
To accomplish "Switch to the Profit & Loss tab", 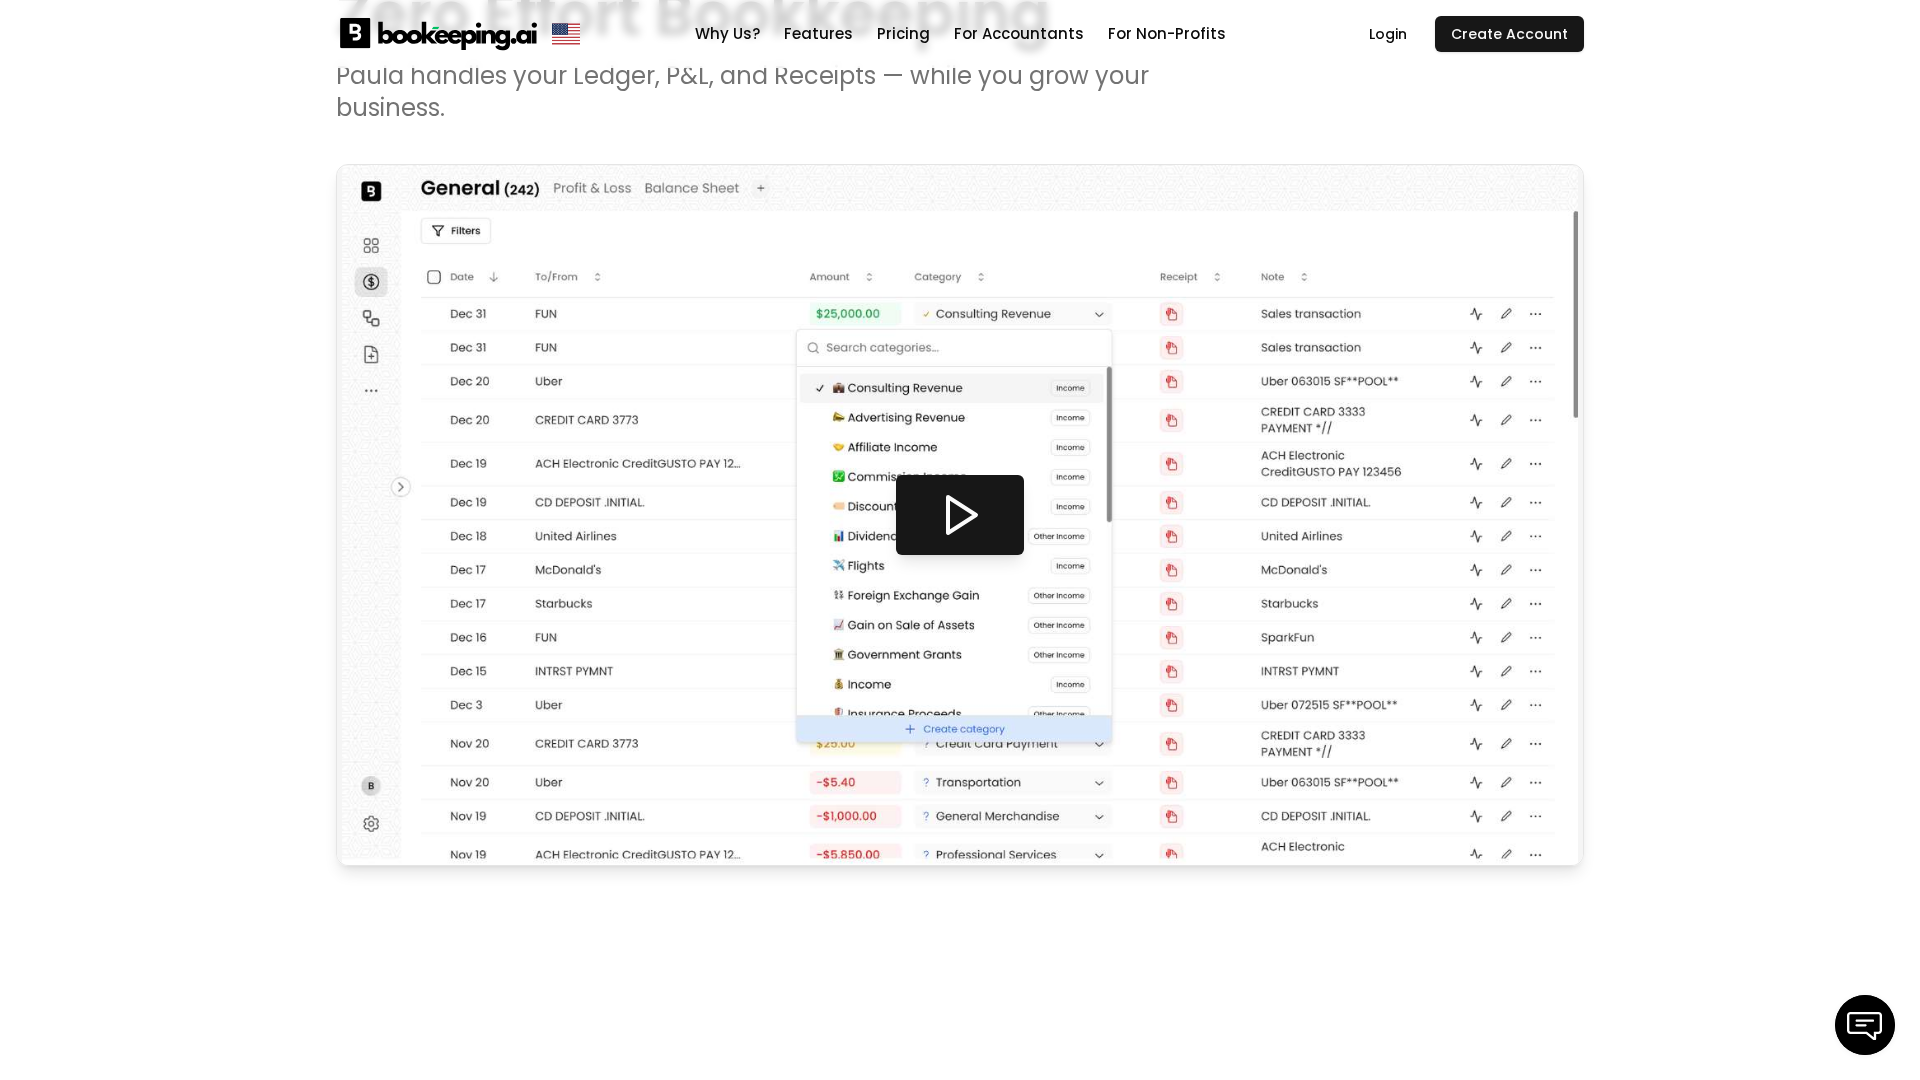I will (592, 188).
